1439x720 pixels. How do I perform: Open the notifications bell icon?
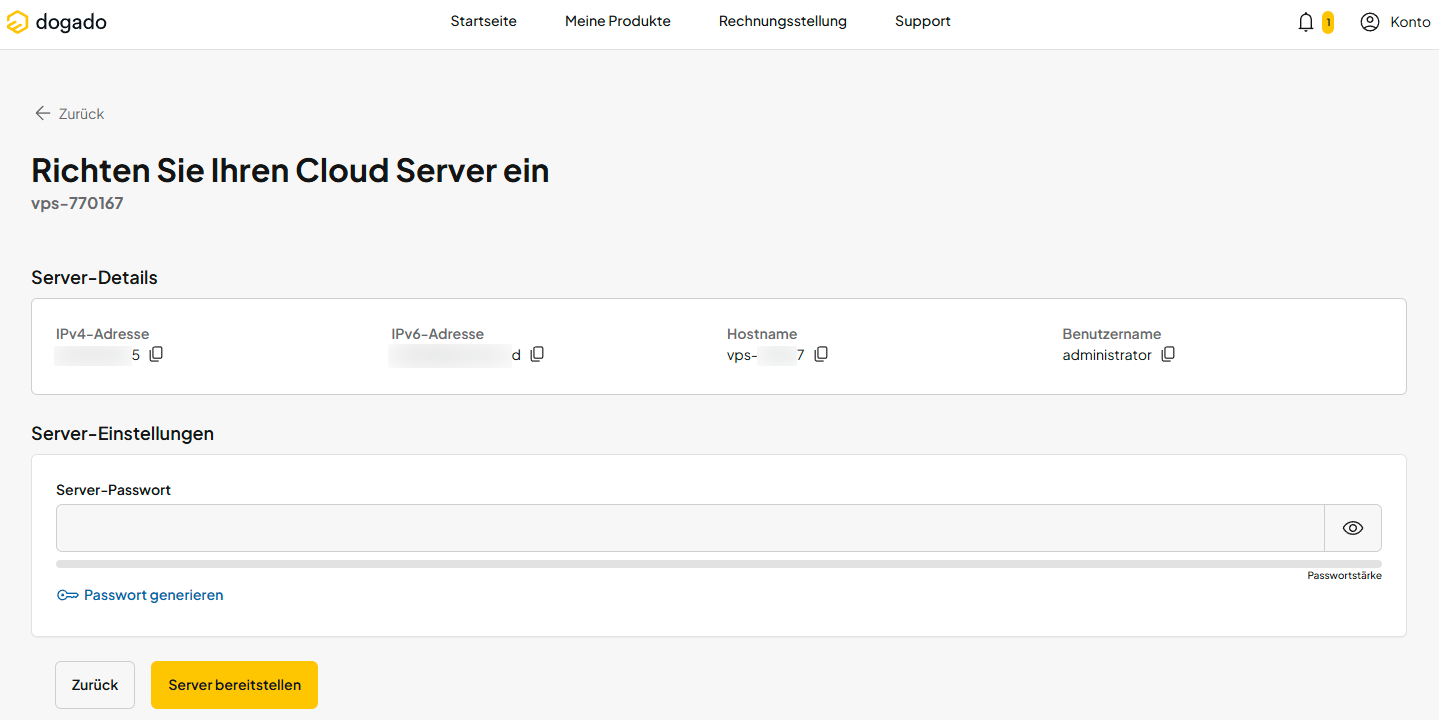pyautogui.click(x=1306, y=22)
